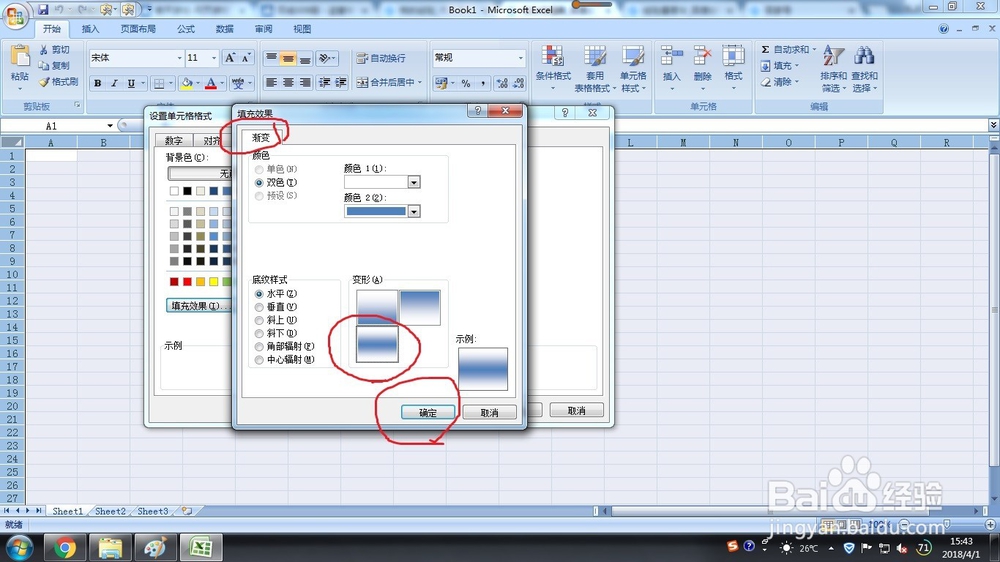Pick the black color swatch in top row

187,191
